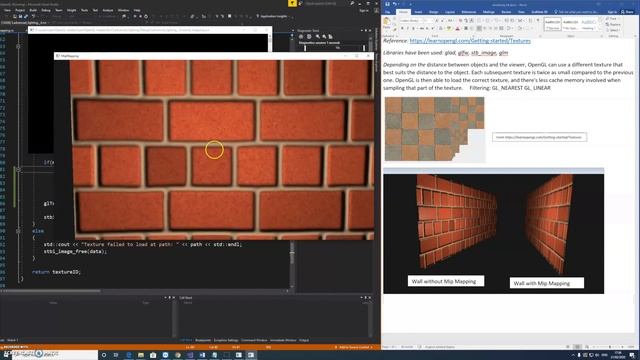
Task: Click the 'Wall with Mip Mapping' text box
Action: [547, 283]
